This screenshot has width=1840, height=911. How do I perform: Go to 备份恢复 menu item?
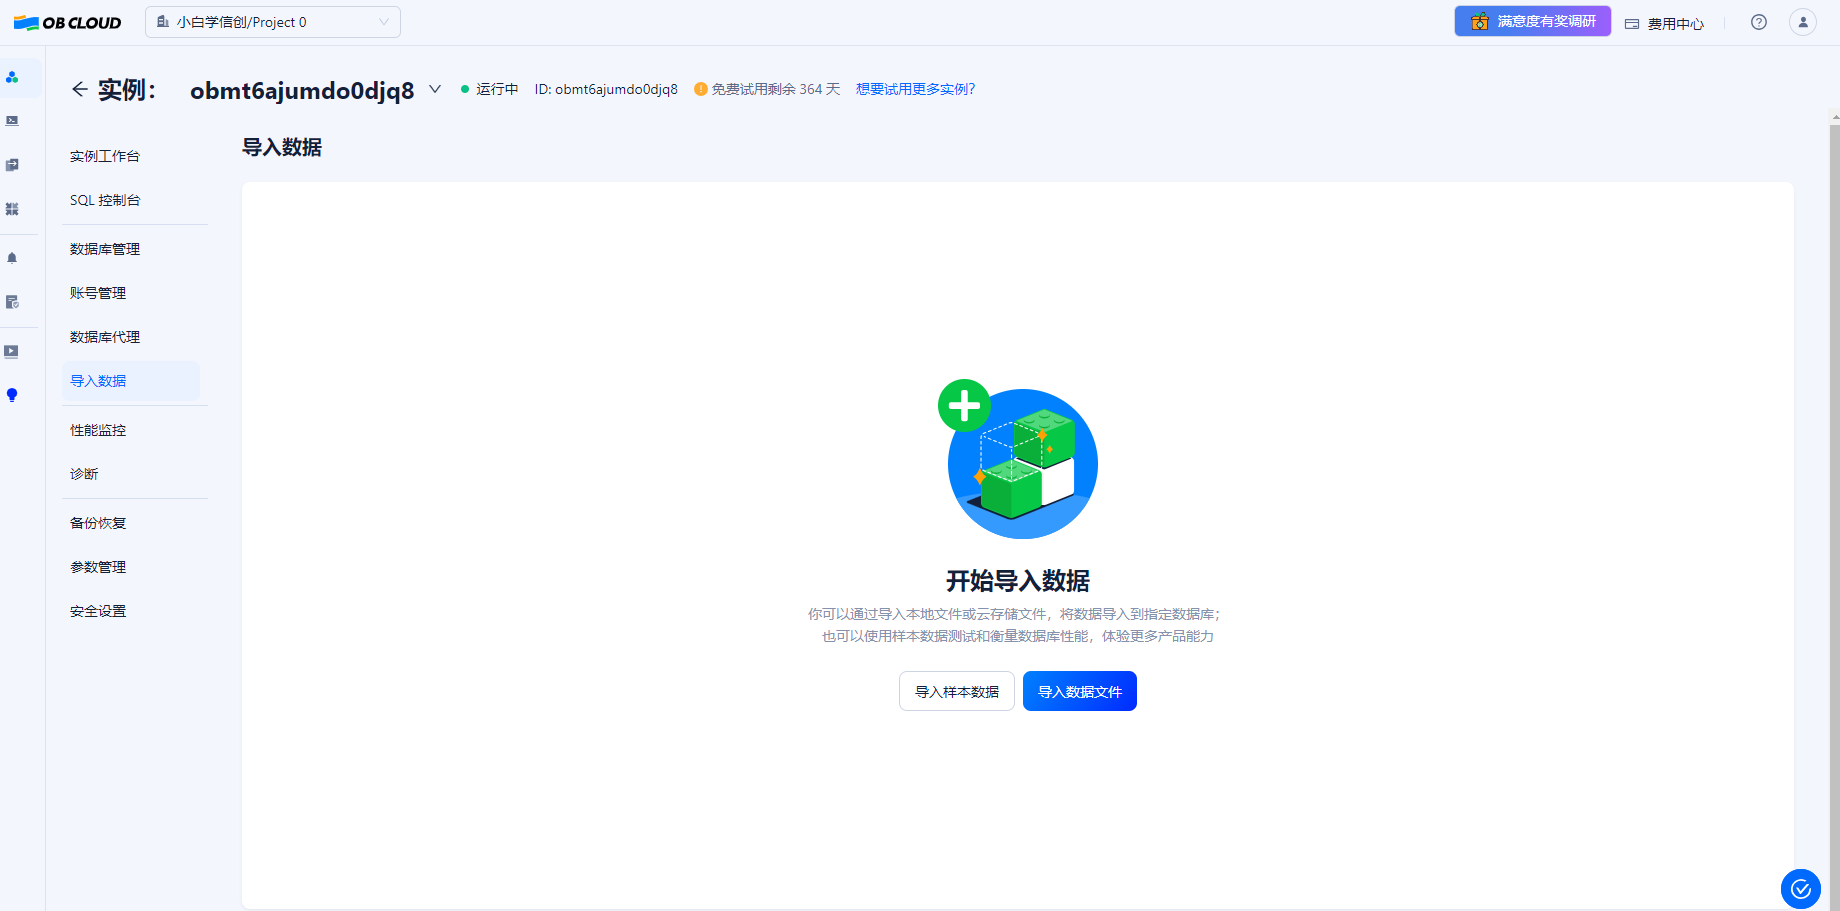tap(98, 523)
